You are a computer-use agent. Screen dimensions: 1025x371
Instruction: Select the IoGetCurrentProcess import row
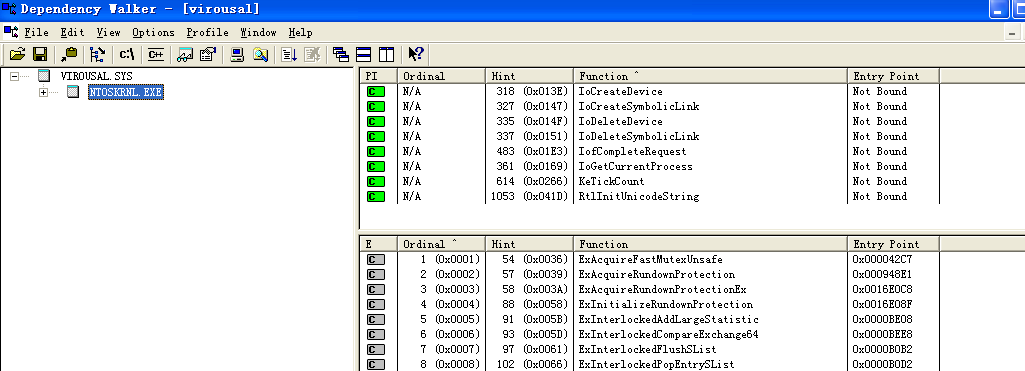[650, 167]
